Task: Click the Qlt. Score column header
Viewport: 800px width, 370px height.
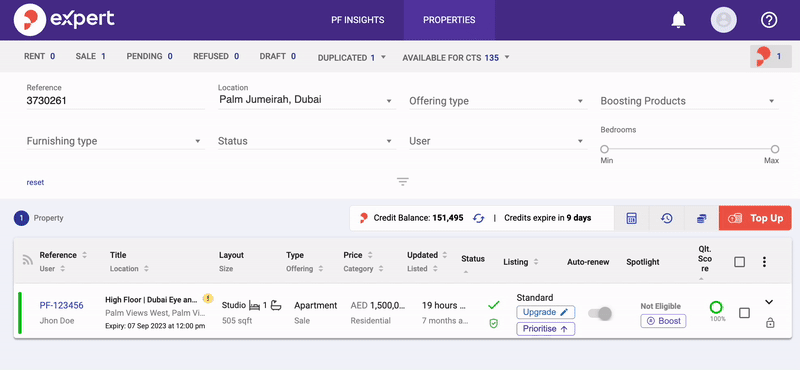Action: coord(705,259)
